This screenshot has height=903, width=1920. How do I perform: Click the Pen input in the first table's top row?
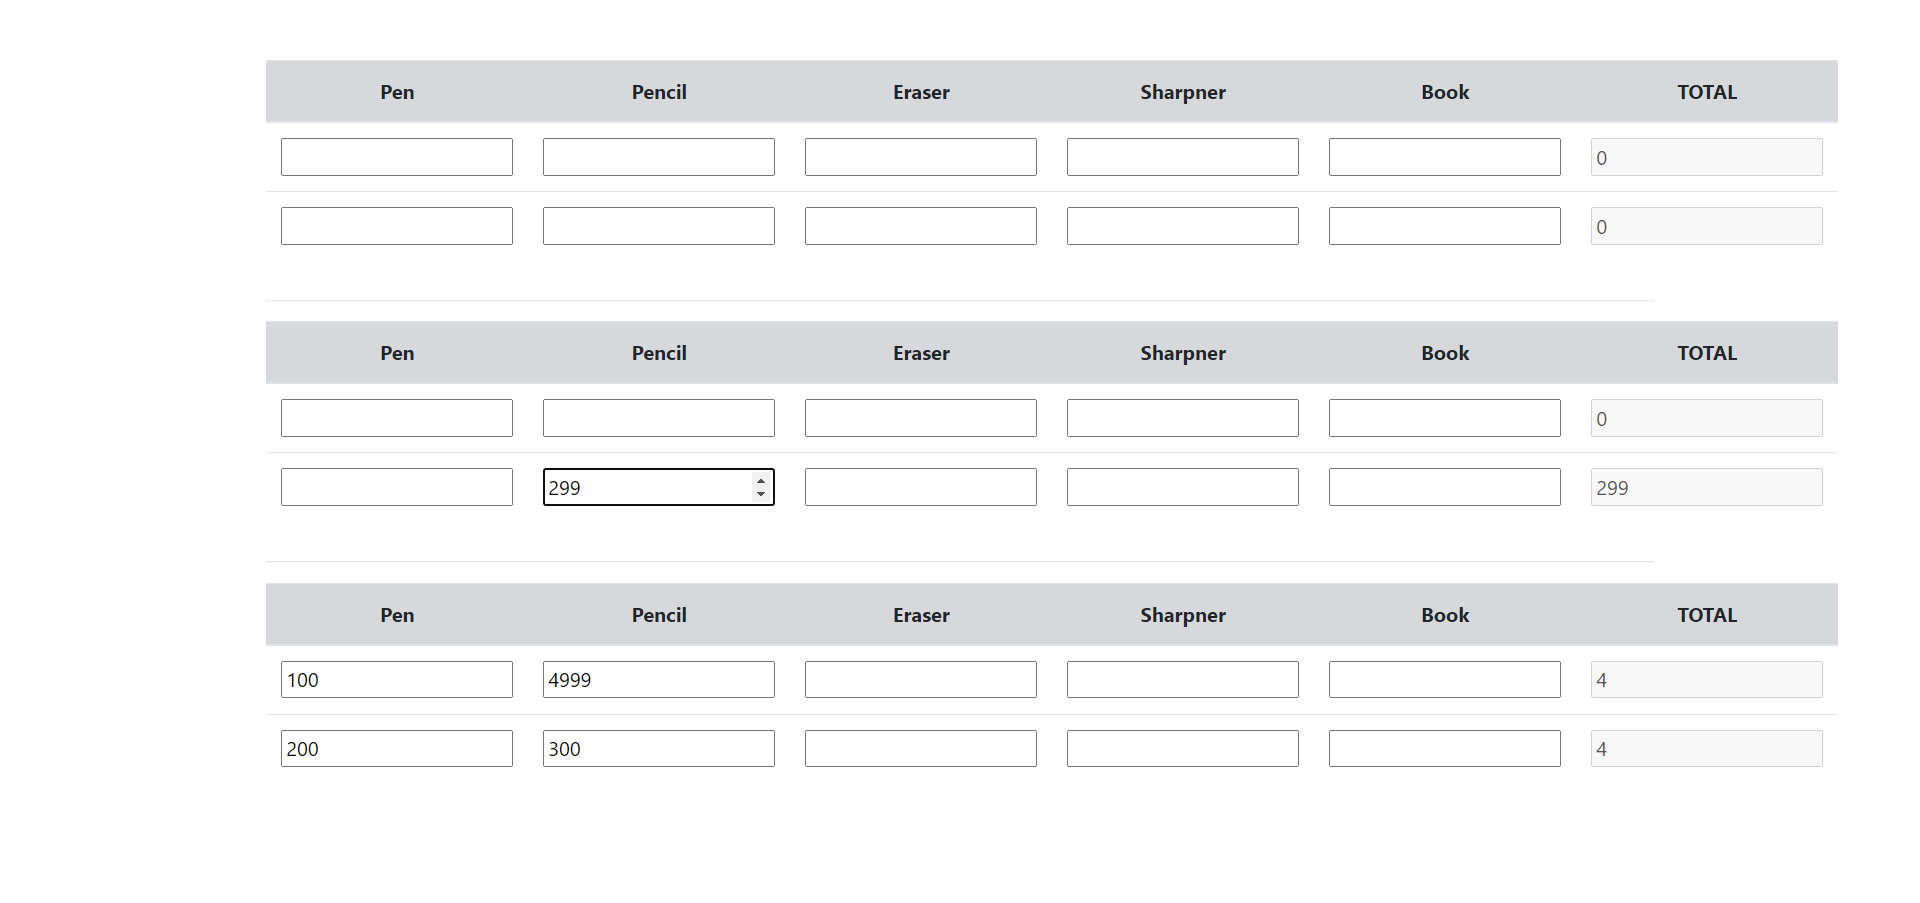tap(396, 156)
